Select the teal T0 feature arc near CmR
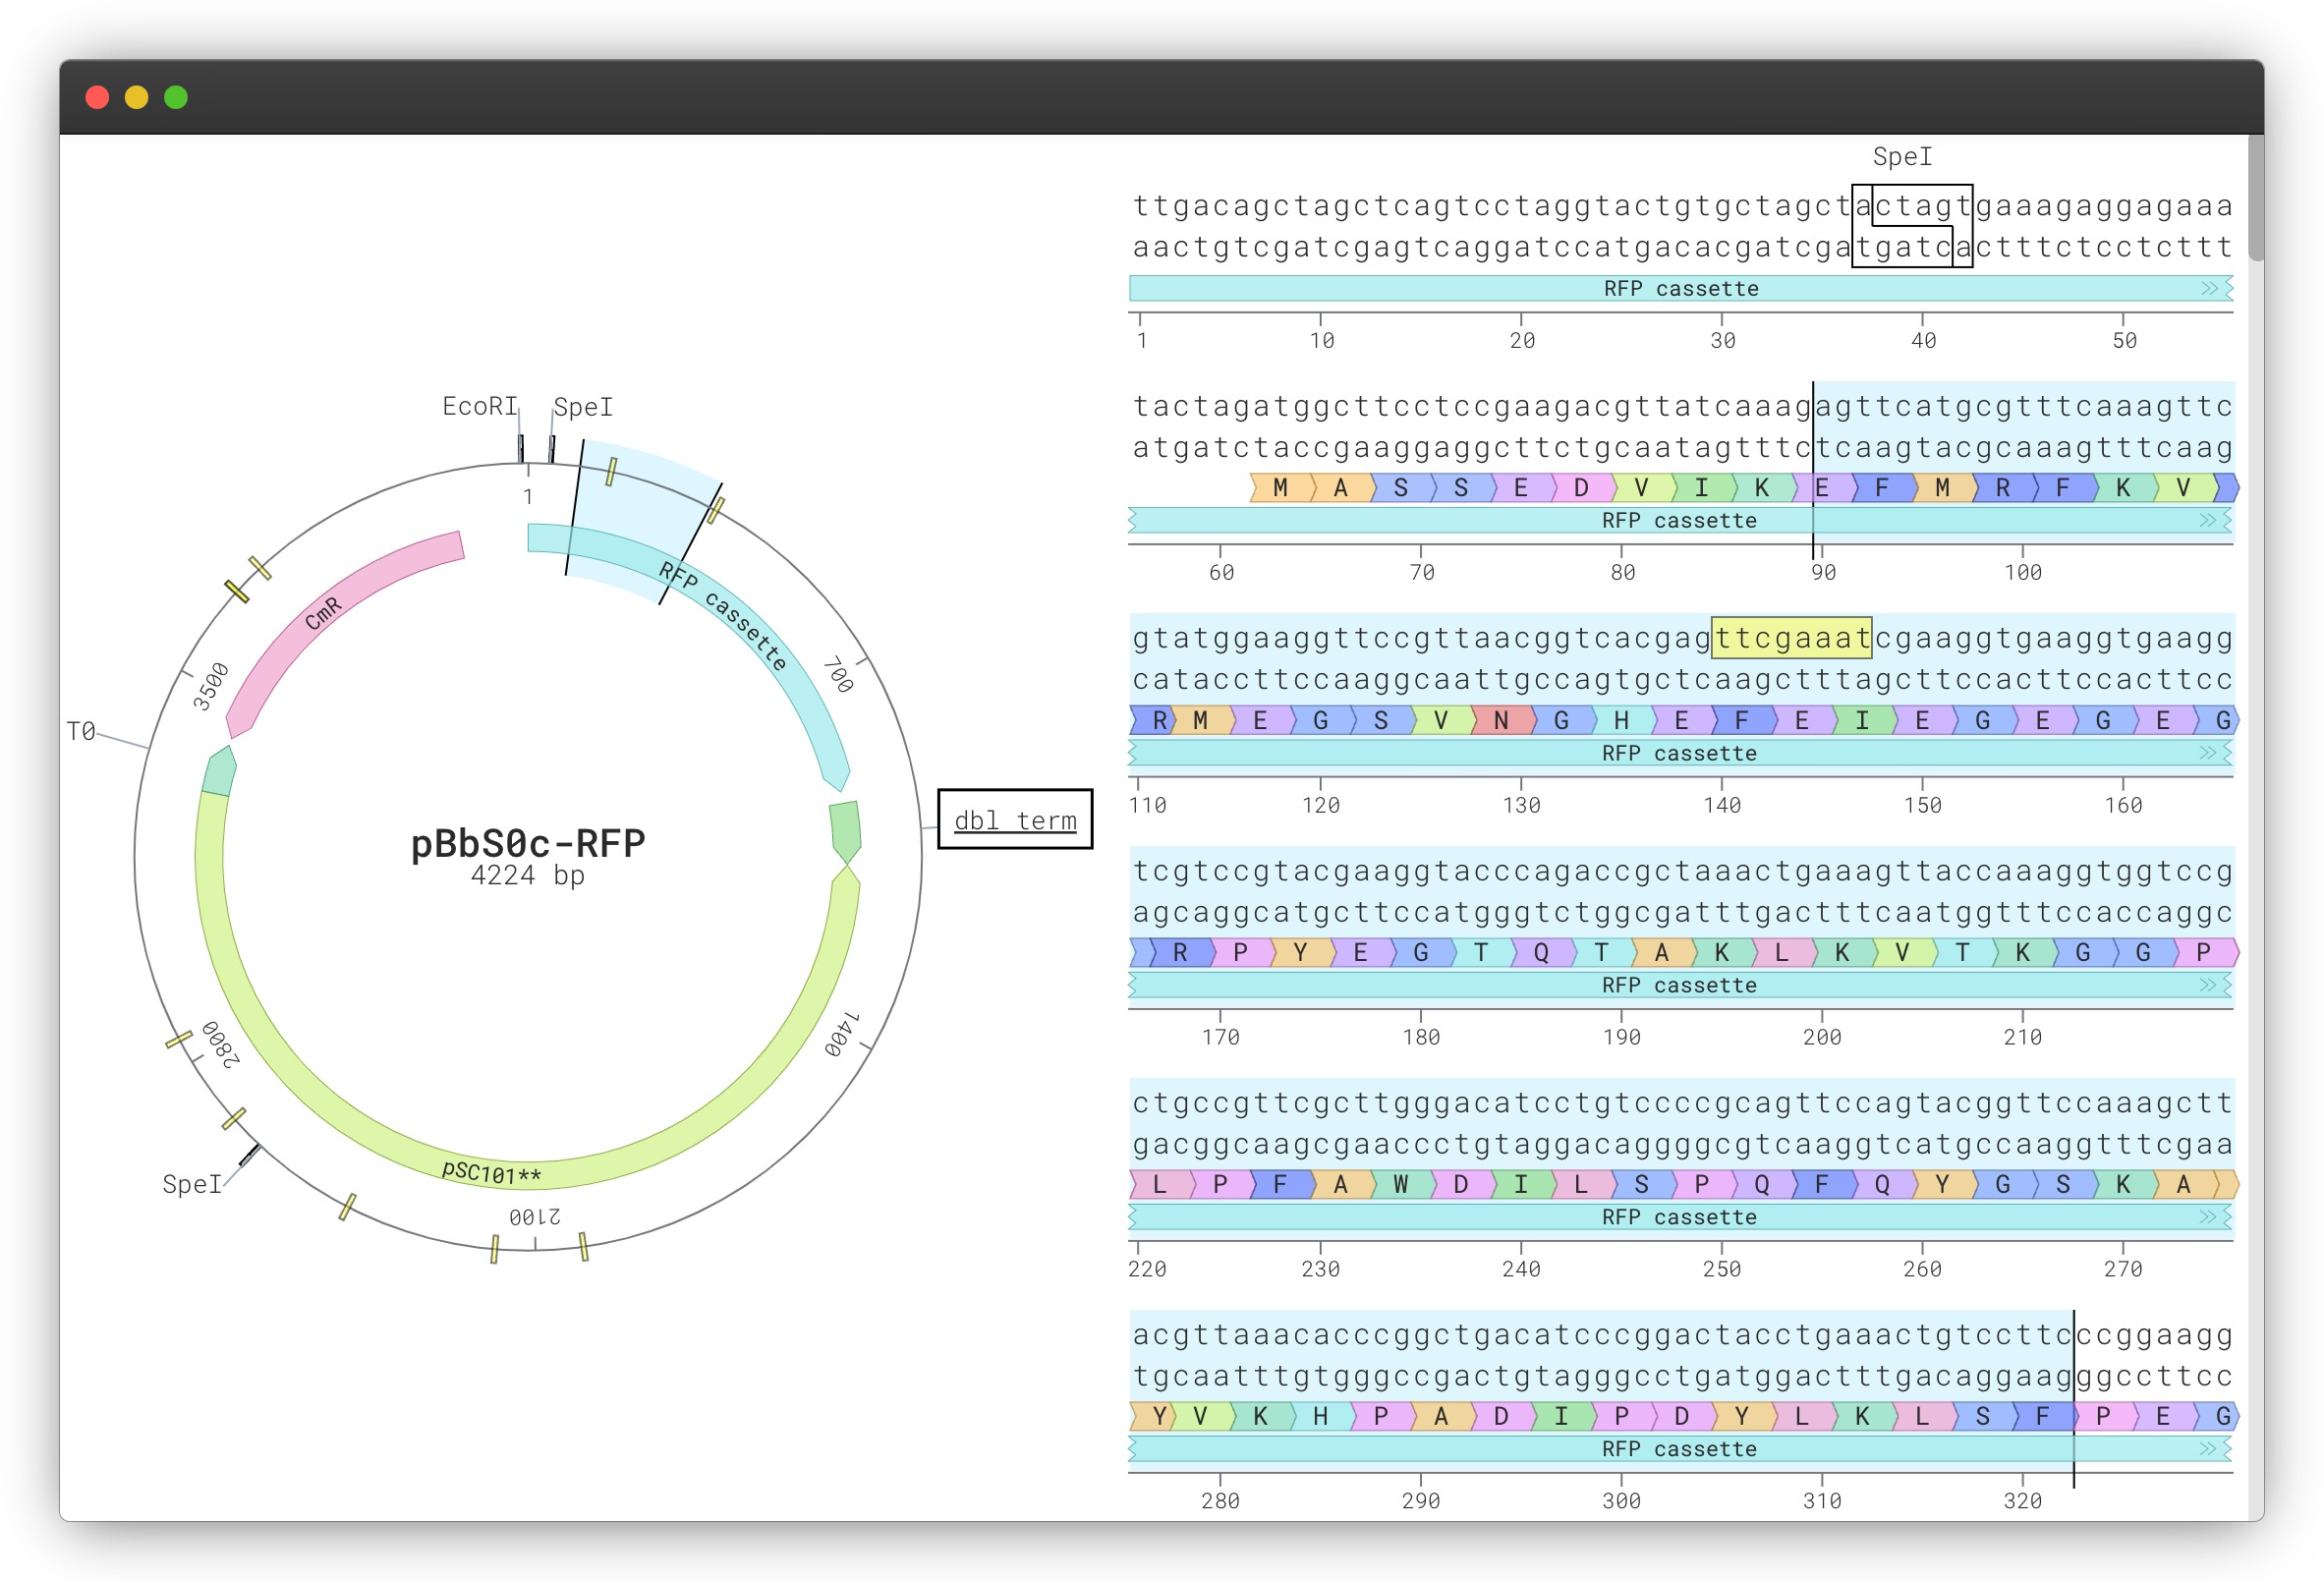 [219, 772]
